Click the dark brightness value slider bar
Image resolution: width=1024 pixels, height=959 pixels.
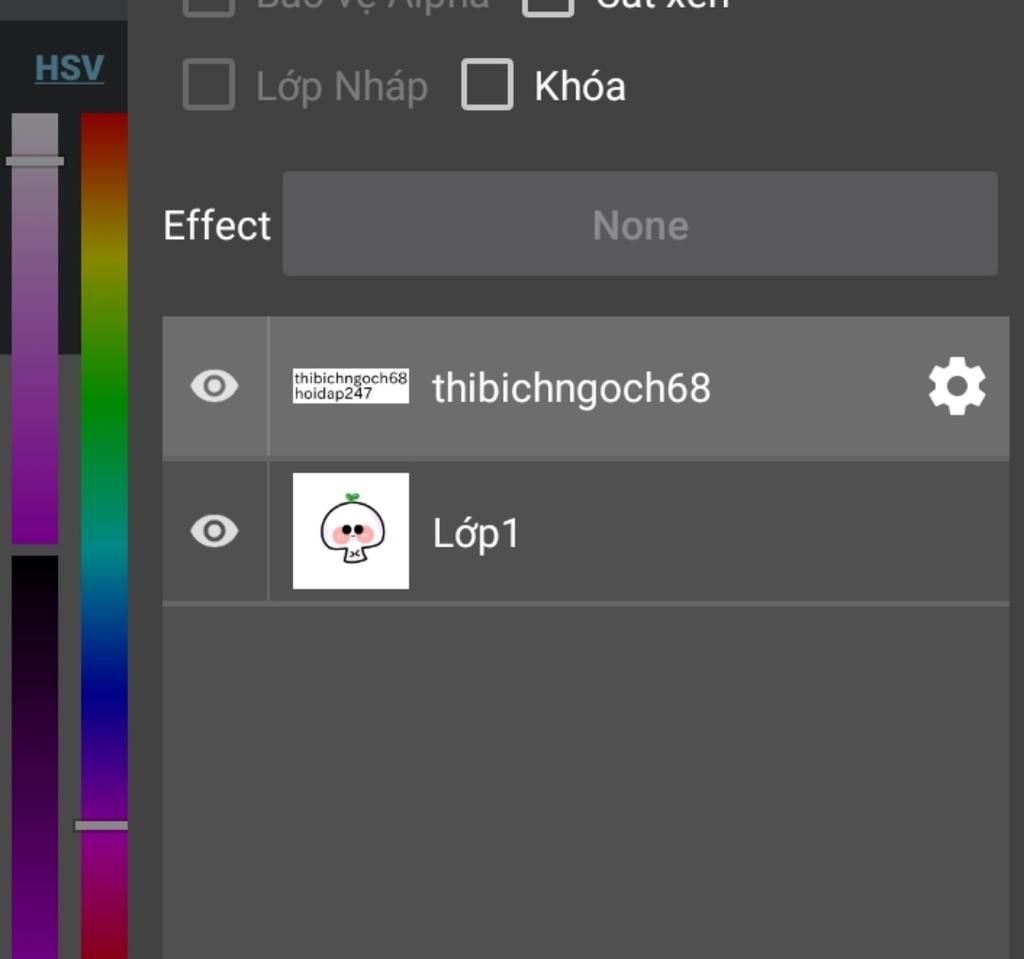35,758
